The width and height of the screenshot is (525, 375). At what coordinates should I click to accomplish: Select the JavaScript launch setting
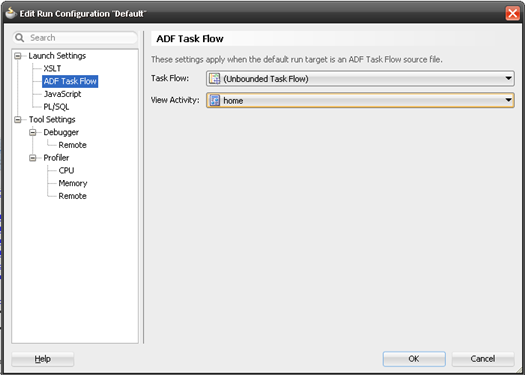tap(62, 94)
